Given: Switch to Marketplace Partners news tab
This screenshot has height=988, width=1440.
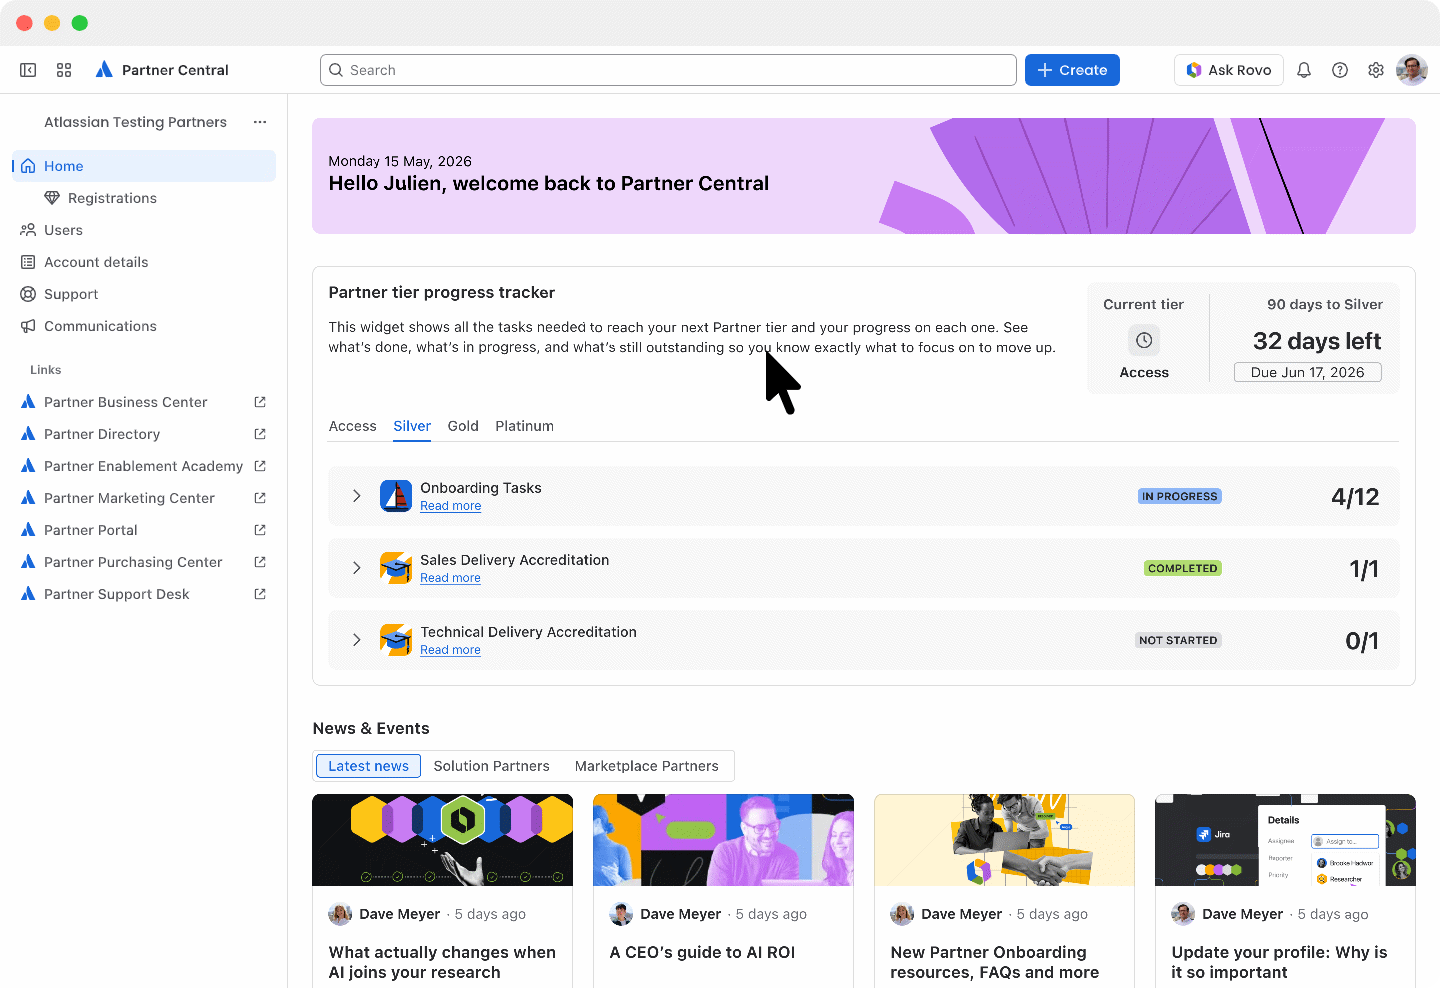Looking at the screenshot, I should point(647,766).
